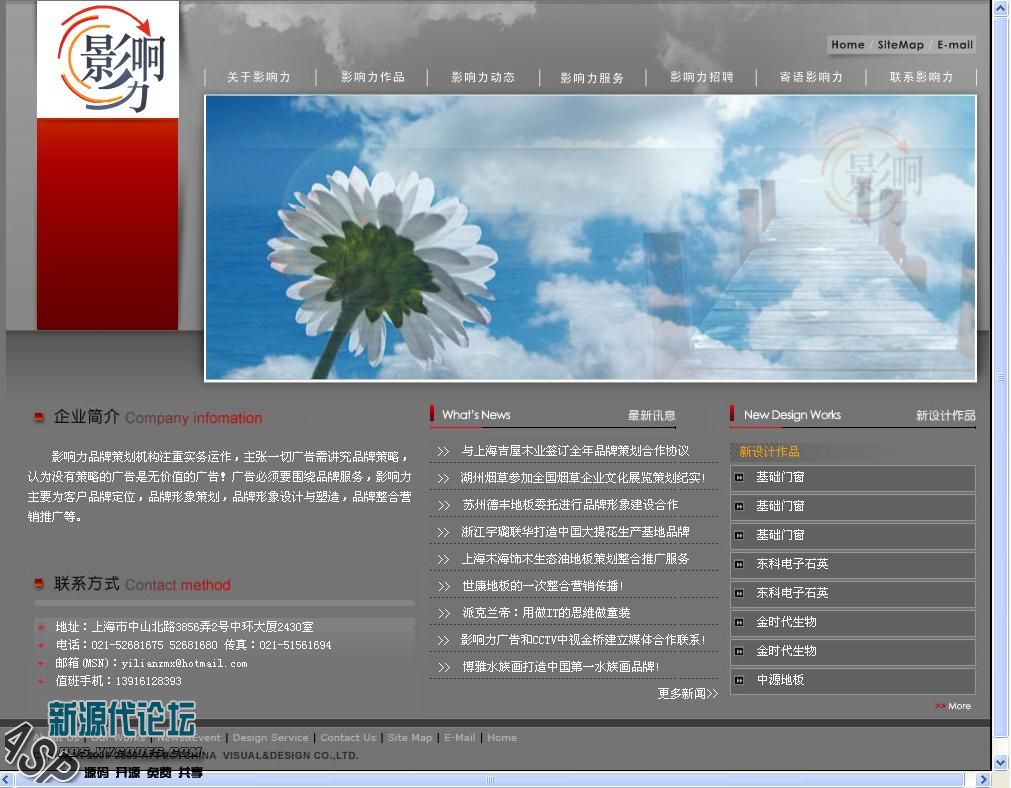Go to 影响力动态 navigation menu
This screenshot has height=788, width=1011.
[x=483, y=77]
